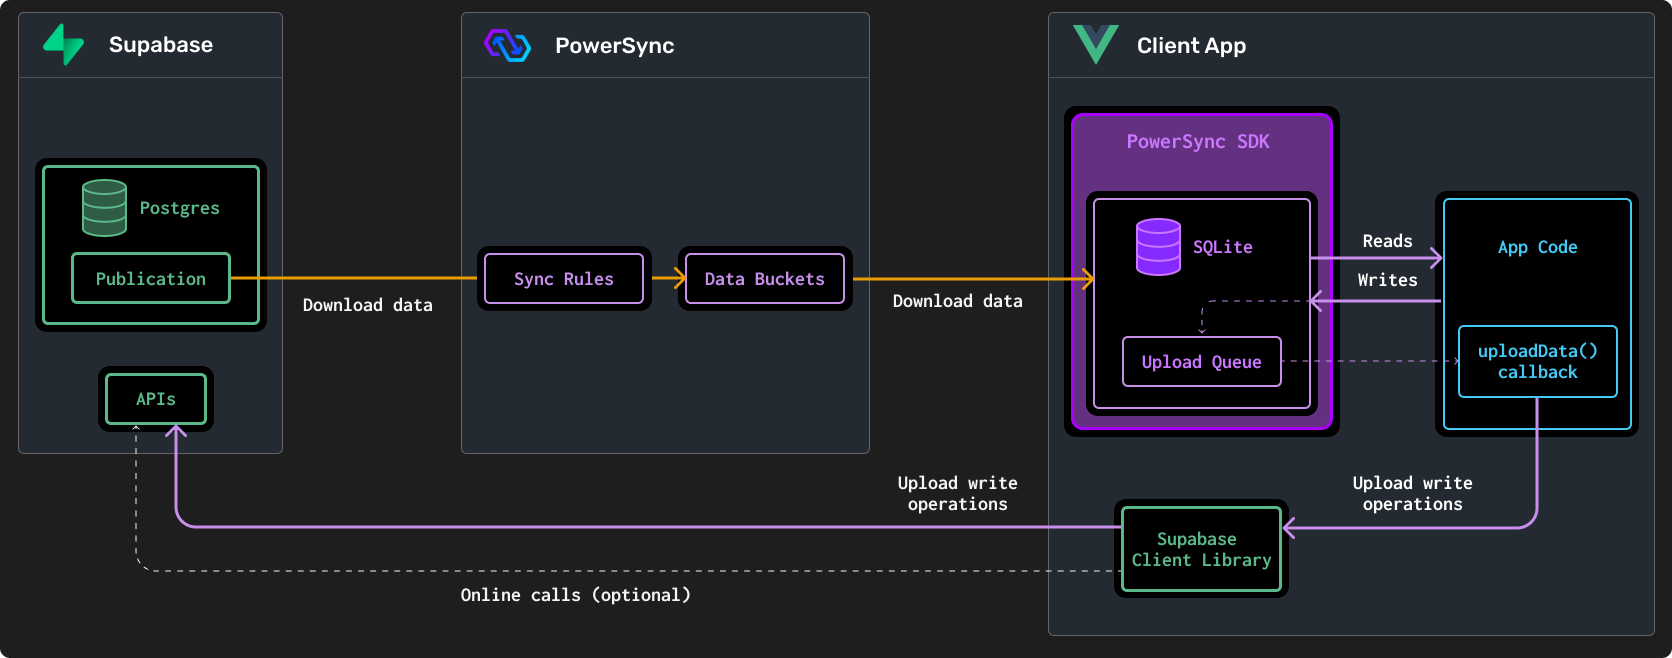Screen dimensions: 1672x658
Task: Click the green Postgres database icon
Action: (104, 208)
